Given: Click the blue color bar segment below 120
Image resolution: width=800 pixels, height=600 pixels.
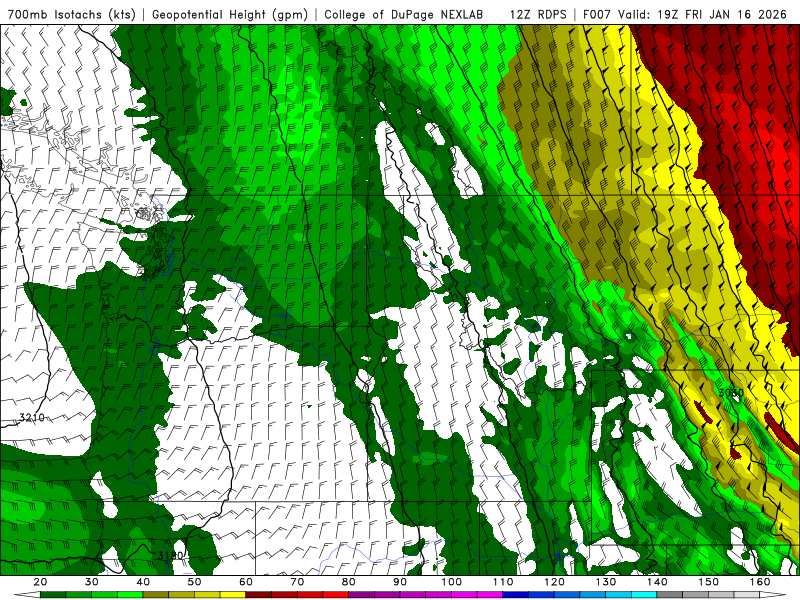Looking at the screenshot, I should click(541, 595).
